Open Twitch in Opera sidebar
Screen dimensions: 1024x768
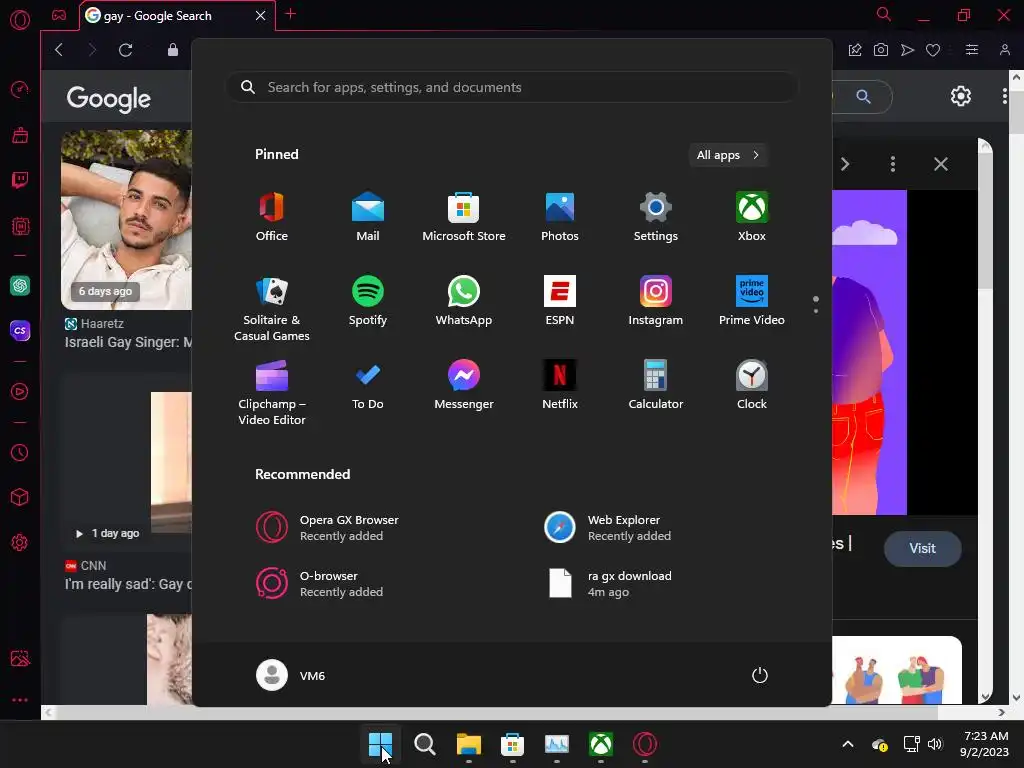pos(20,180)
